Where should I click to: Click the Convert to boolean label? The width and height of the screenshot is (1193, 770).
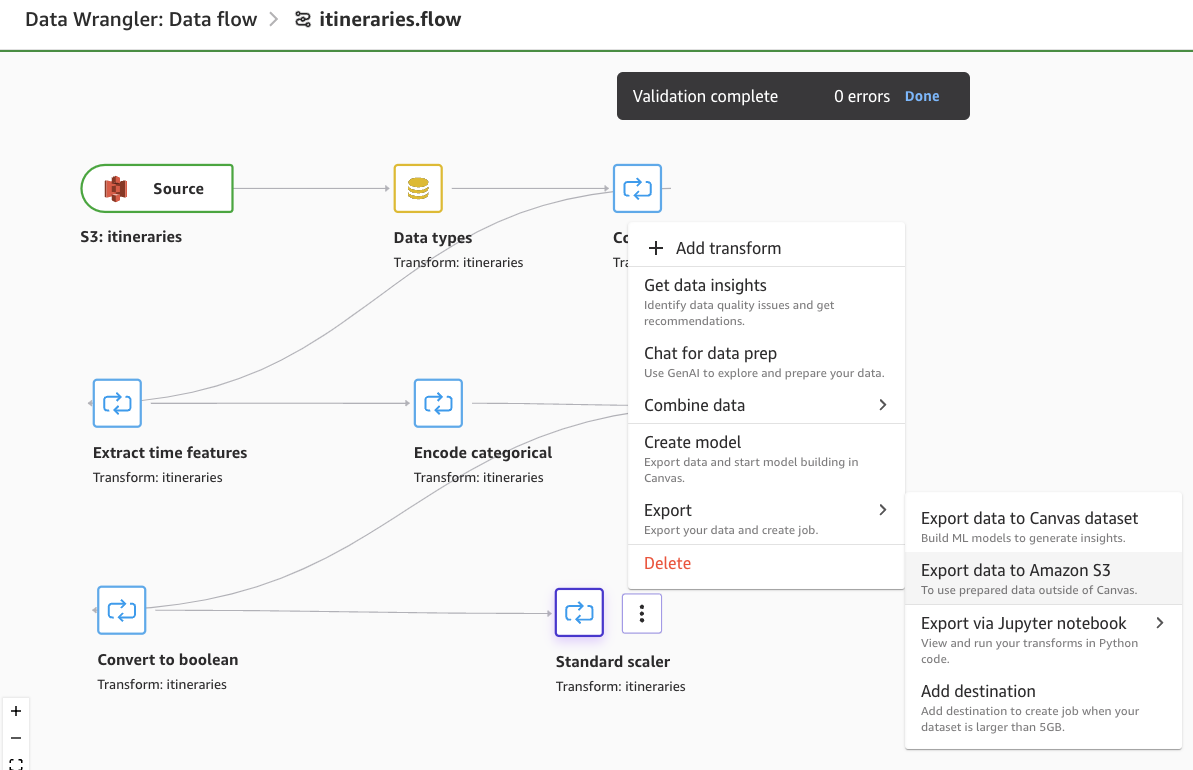point(167,660)
